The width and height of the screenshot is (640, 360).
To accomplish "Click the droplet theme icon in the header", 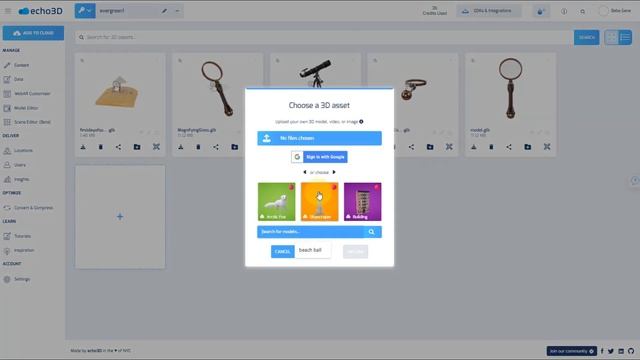I will pos(540,11).
